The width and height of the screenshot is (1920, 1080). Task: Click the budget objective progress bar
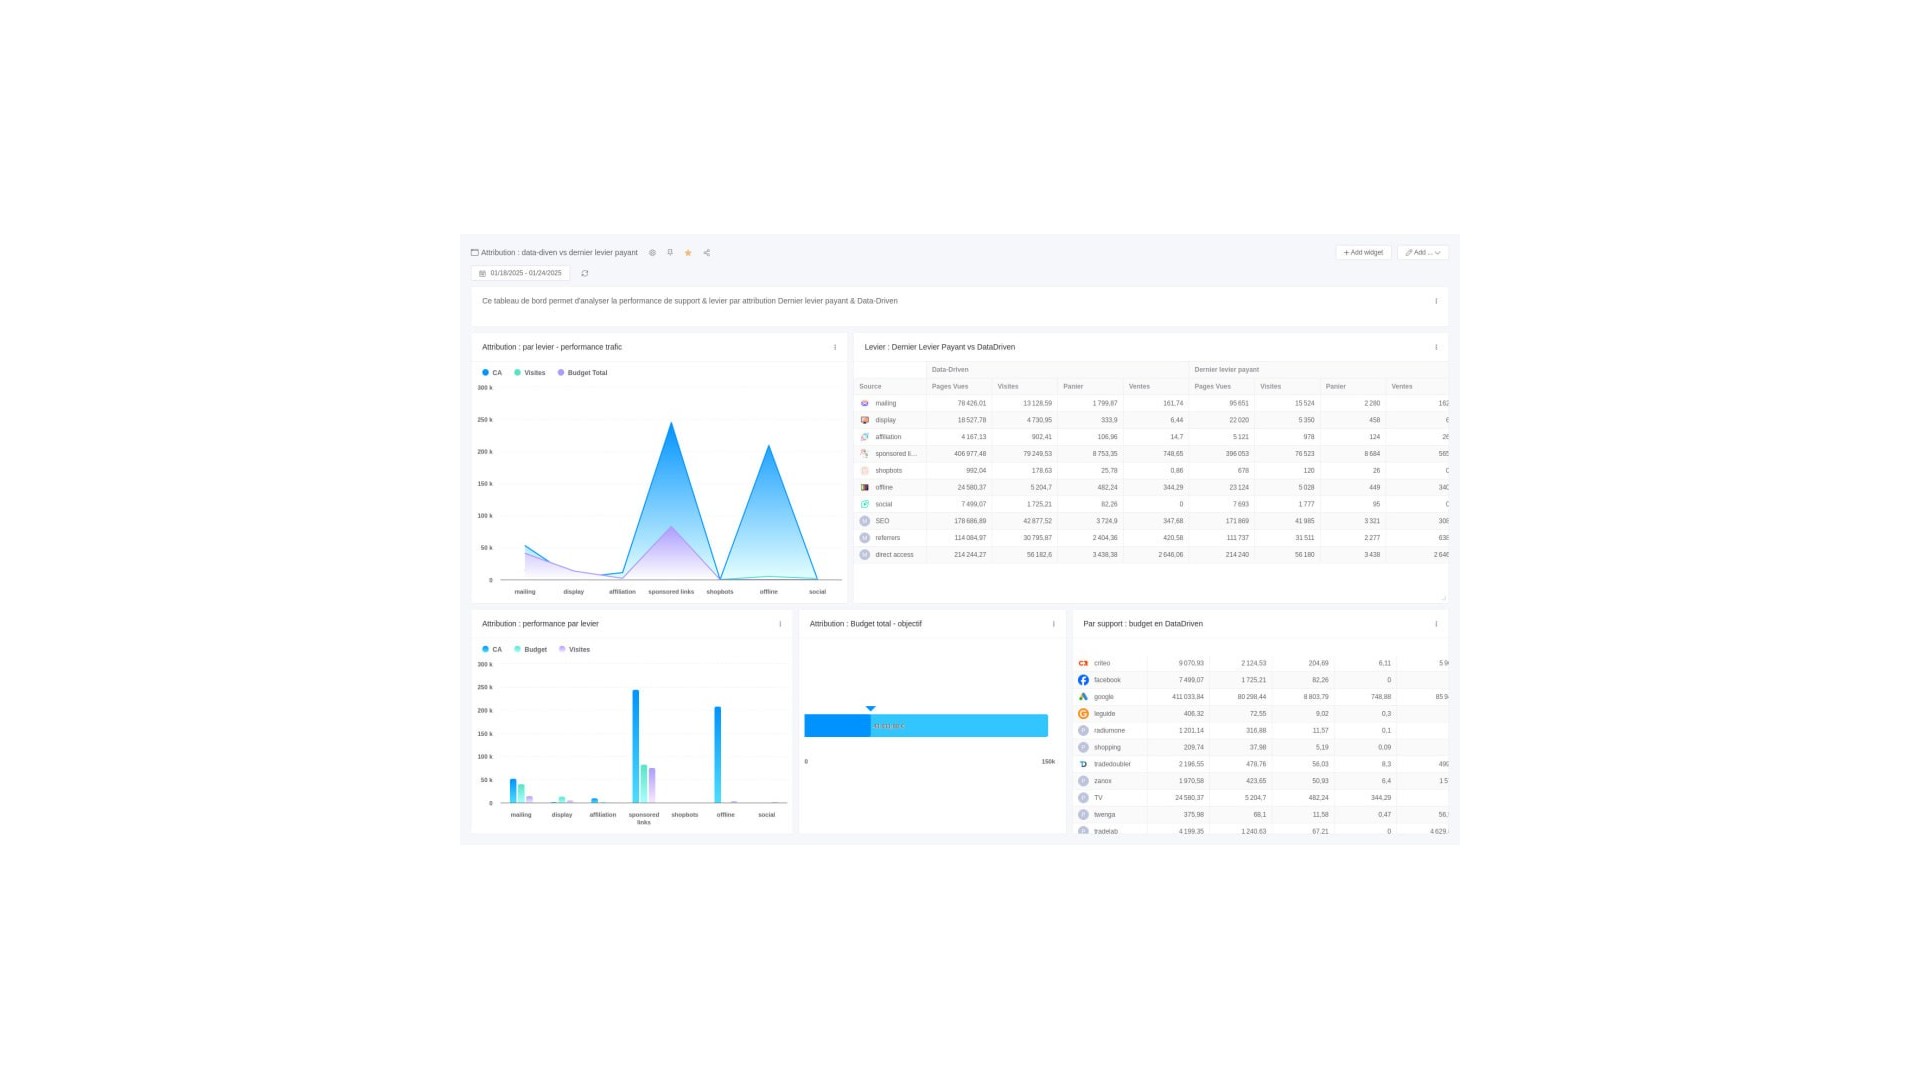pos(925,726)
